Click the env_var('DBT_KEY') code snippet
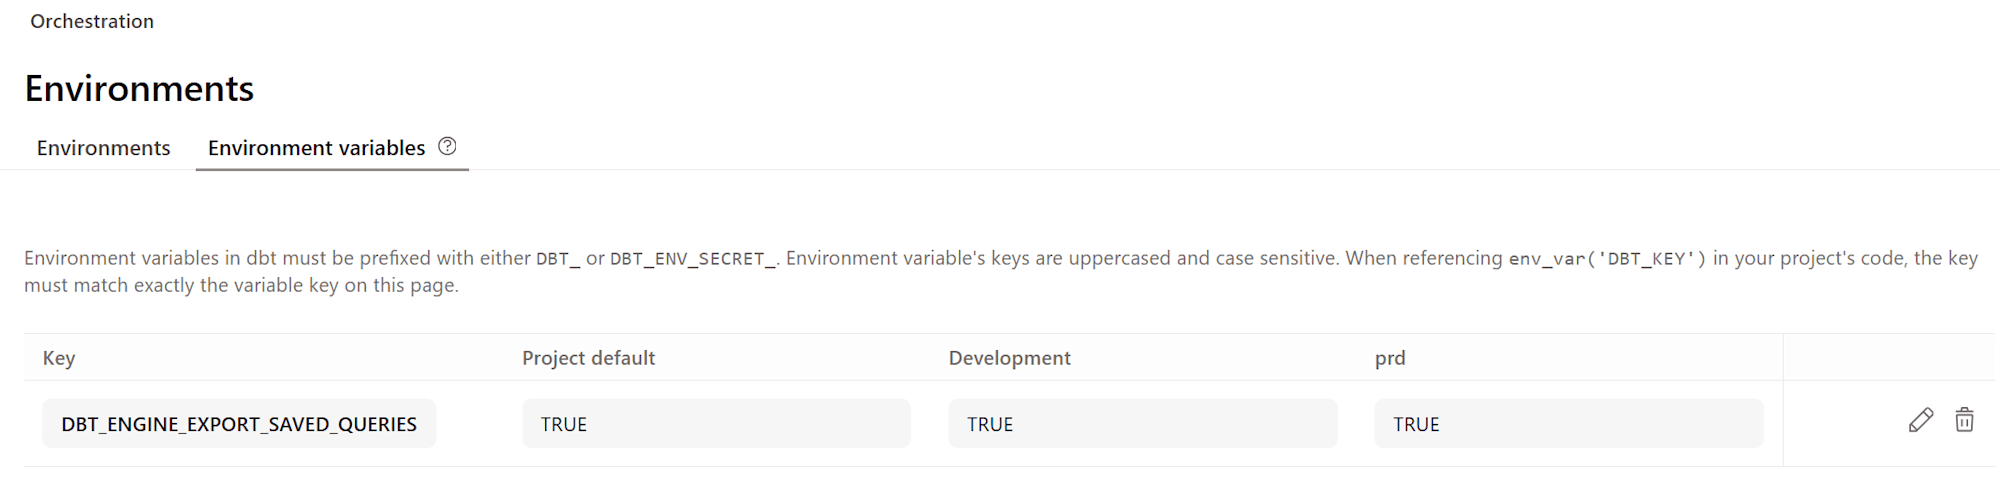The width and height of the screenshot is (2000, 493). pyautogui.click(x=1607, y=259)
